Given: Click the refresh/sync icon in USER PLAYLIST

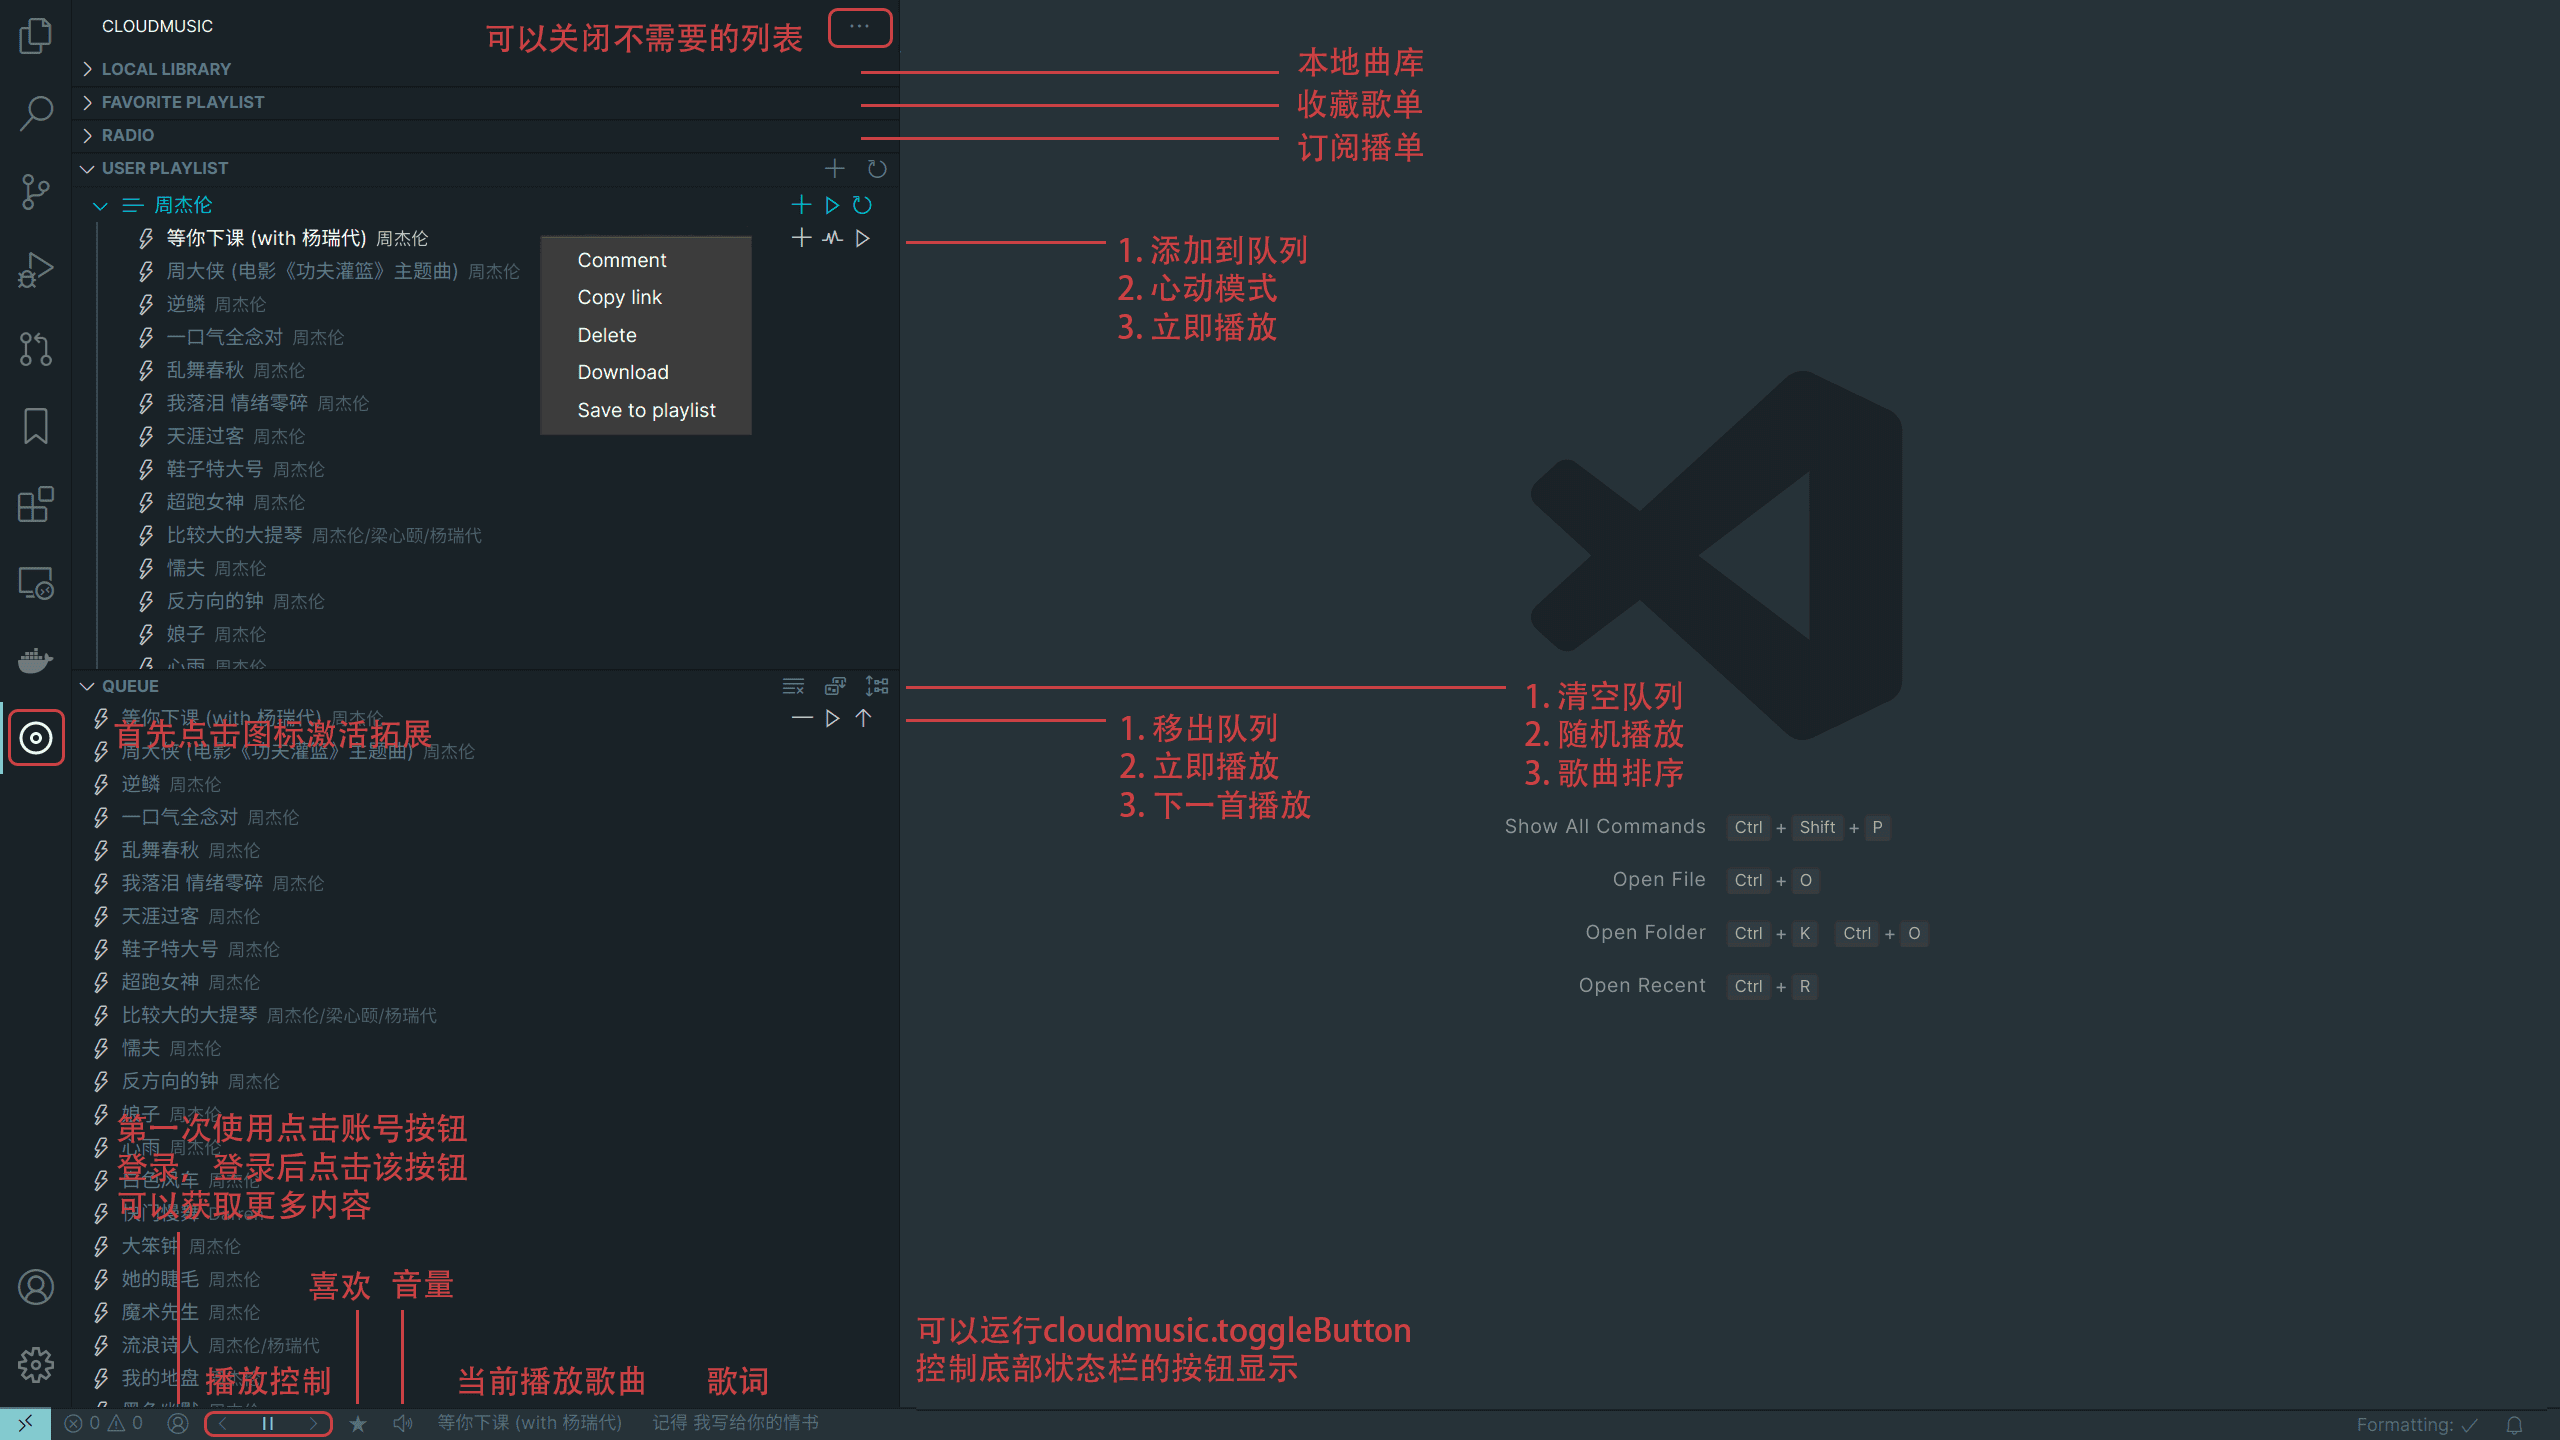Looking at the screenshot, I should point(876,167).
